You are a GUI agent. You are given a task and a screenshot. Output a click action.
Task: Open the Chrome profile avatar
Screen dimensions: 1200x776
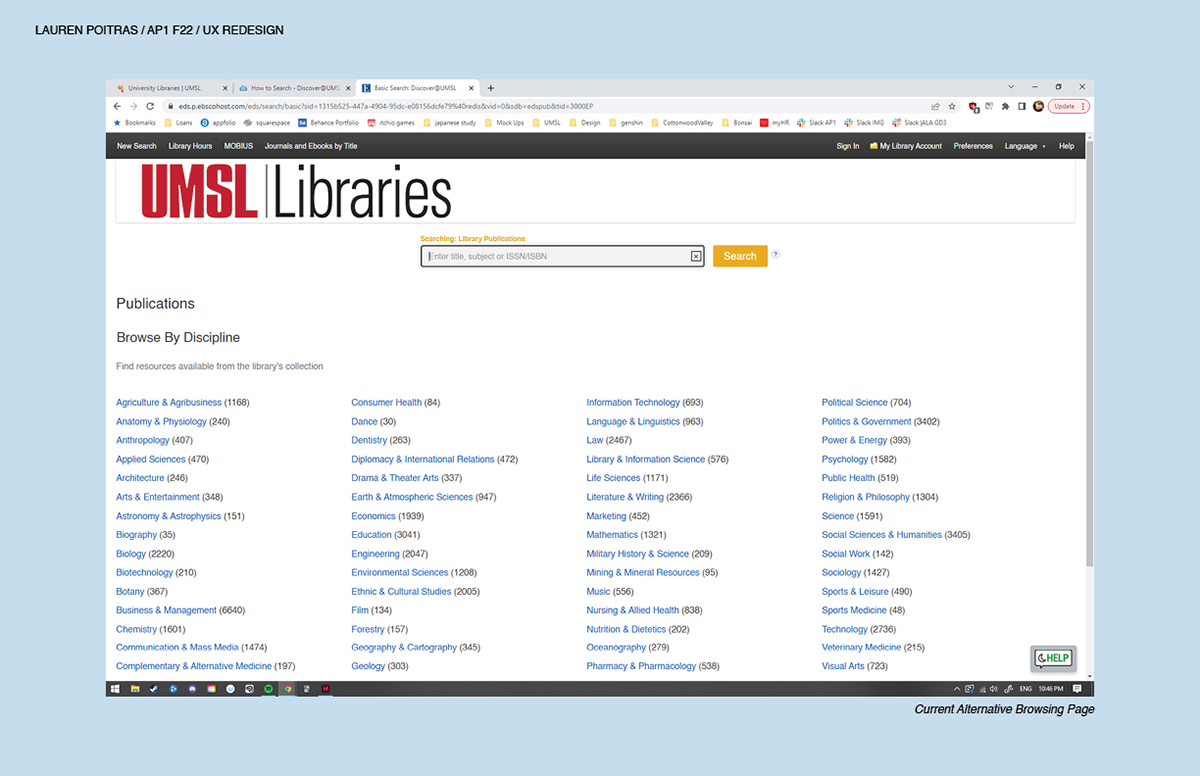tap(1038, 106)
